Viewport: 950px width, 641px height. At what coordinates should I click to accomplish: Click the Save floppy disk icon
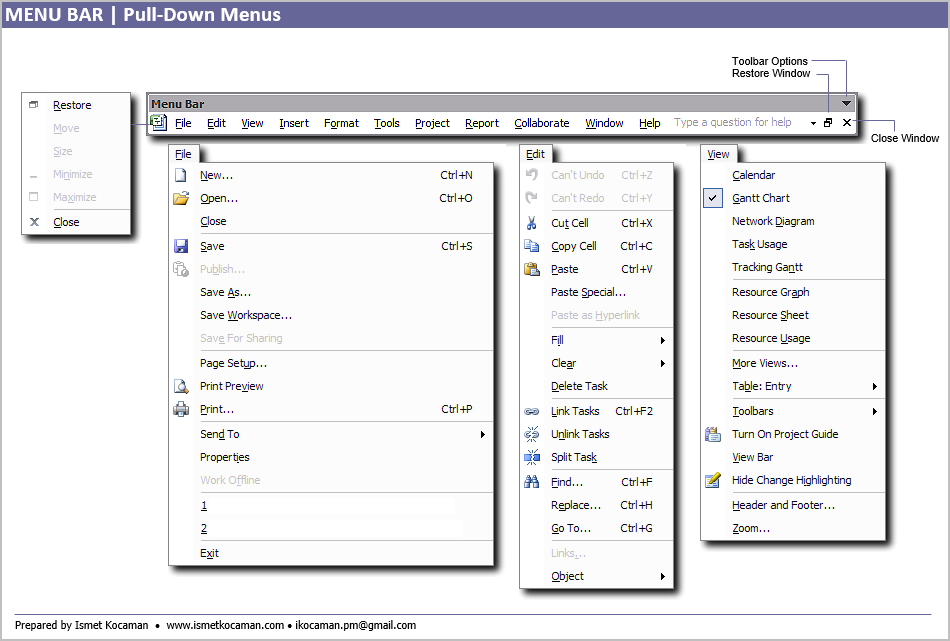tap(181, 246)
